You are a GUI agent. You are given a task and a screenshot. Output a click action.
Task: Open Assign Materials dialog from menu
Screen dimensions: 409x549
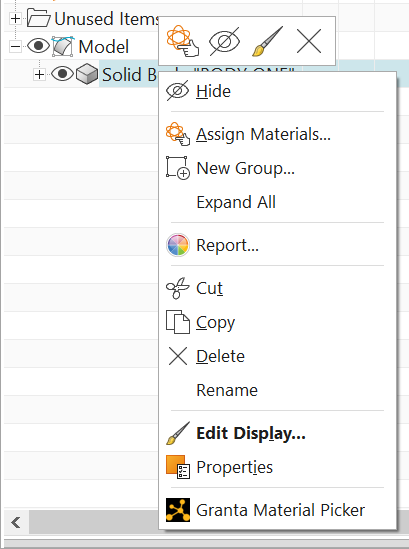coord(277,134)
